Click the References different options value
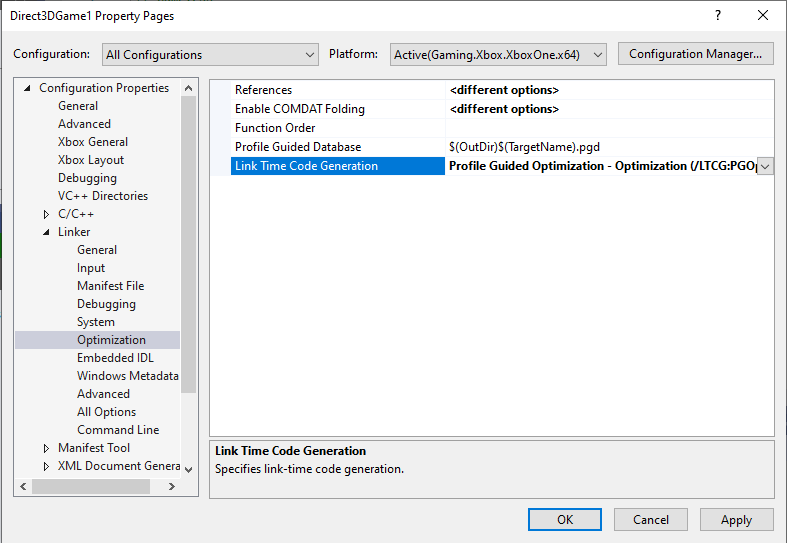The height and width of the screenshot is (543, 787). click(504, 90)
